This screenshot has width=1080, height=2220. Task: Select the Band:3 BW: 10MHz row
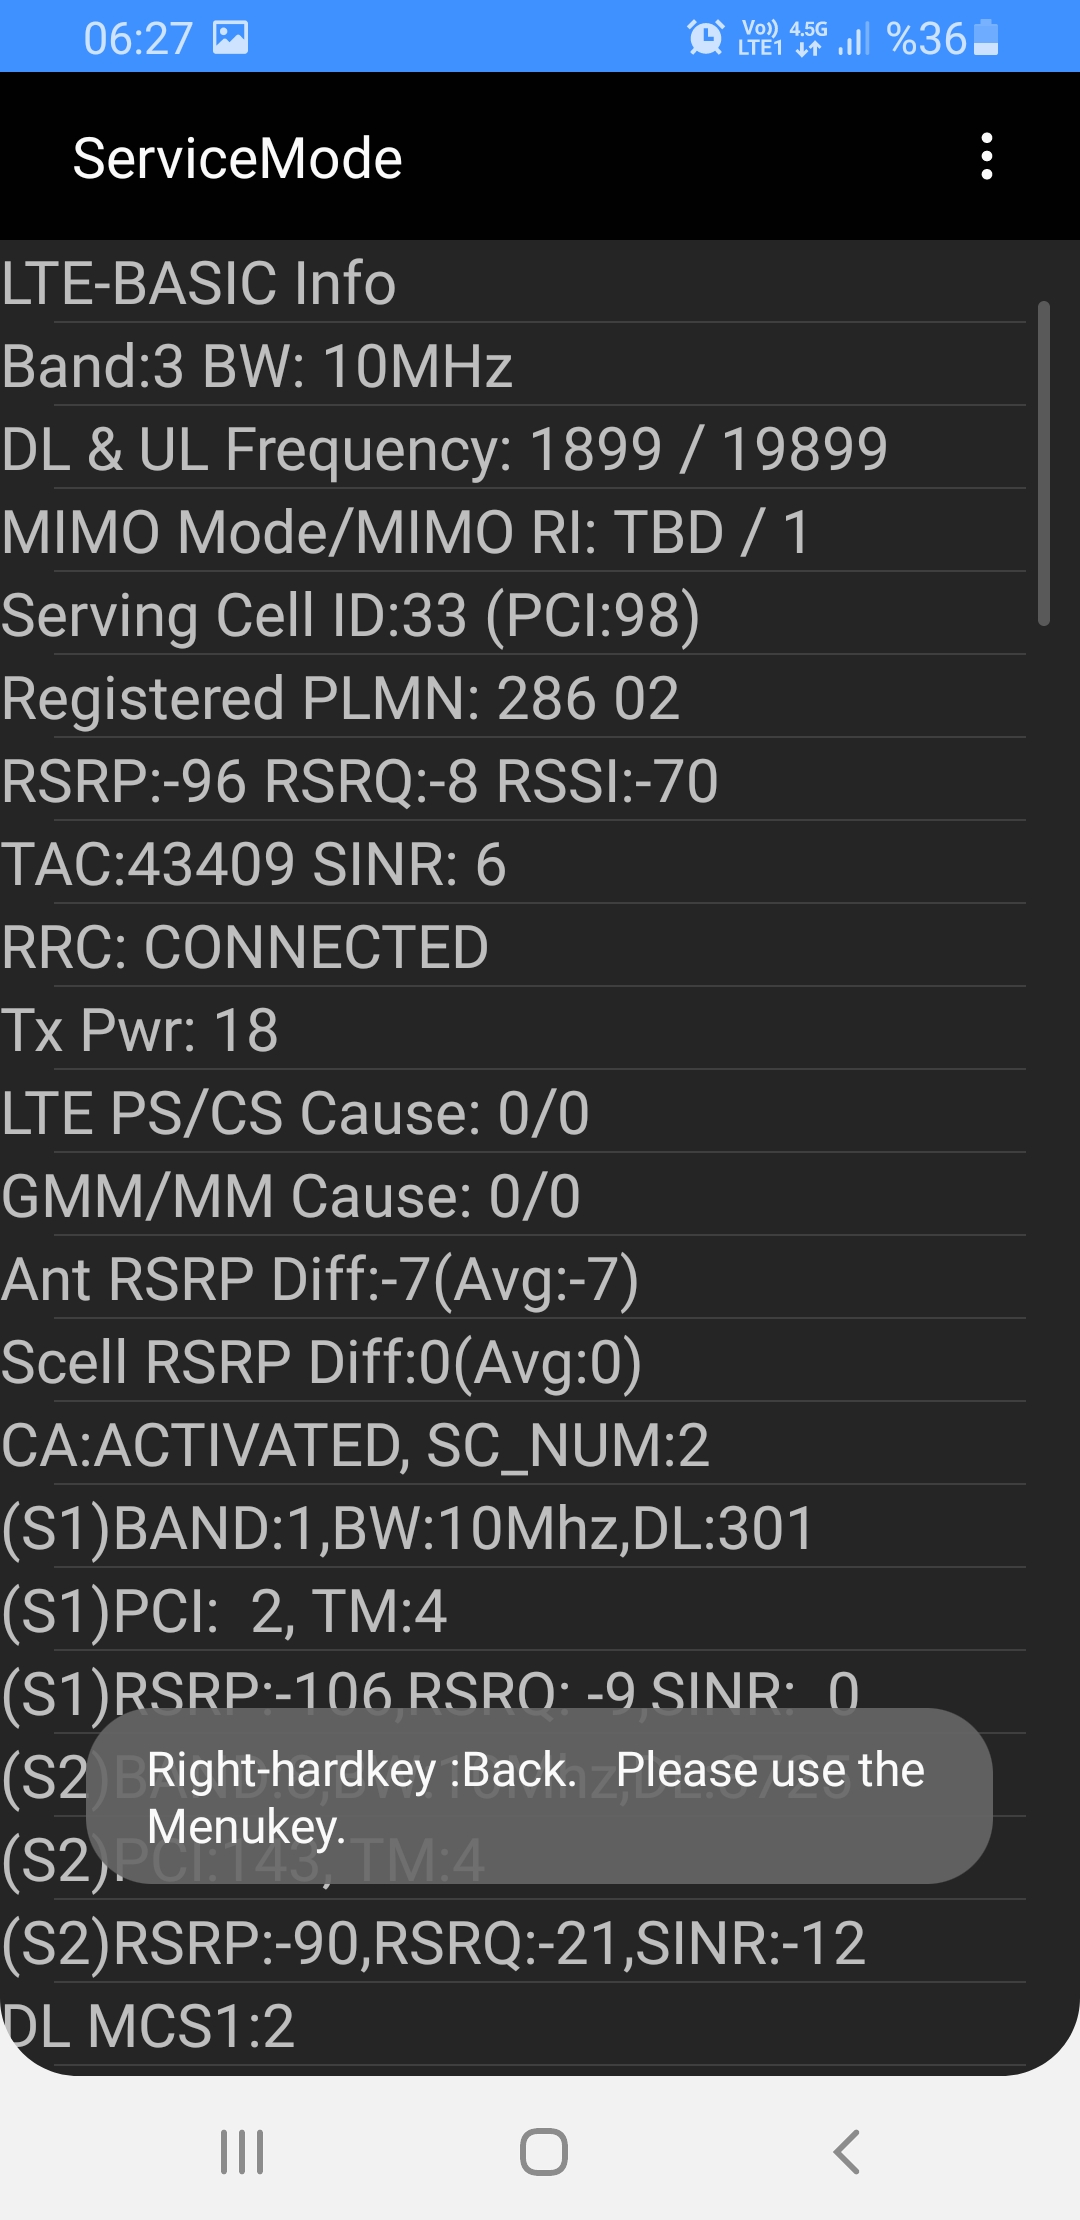click(513, 365)
